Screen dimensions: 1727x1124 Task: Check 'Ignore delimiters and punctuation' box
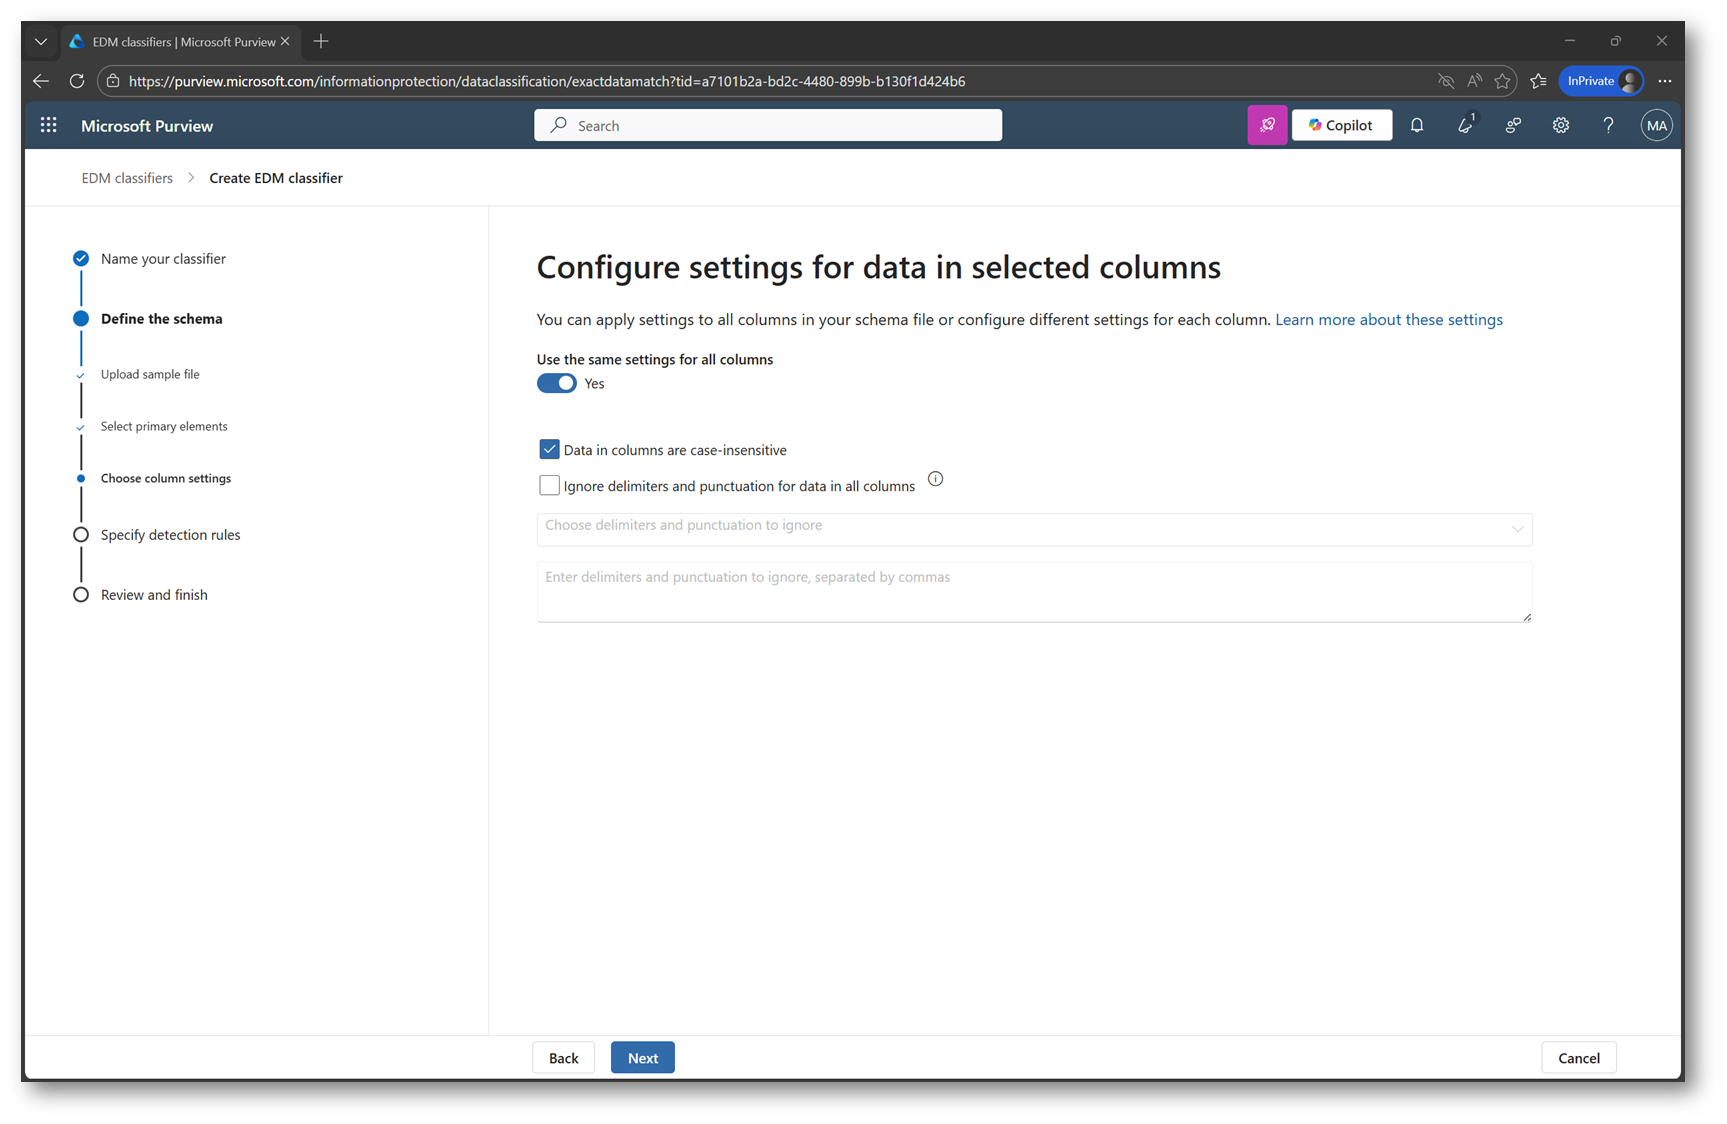tap(549, 486)
